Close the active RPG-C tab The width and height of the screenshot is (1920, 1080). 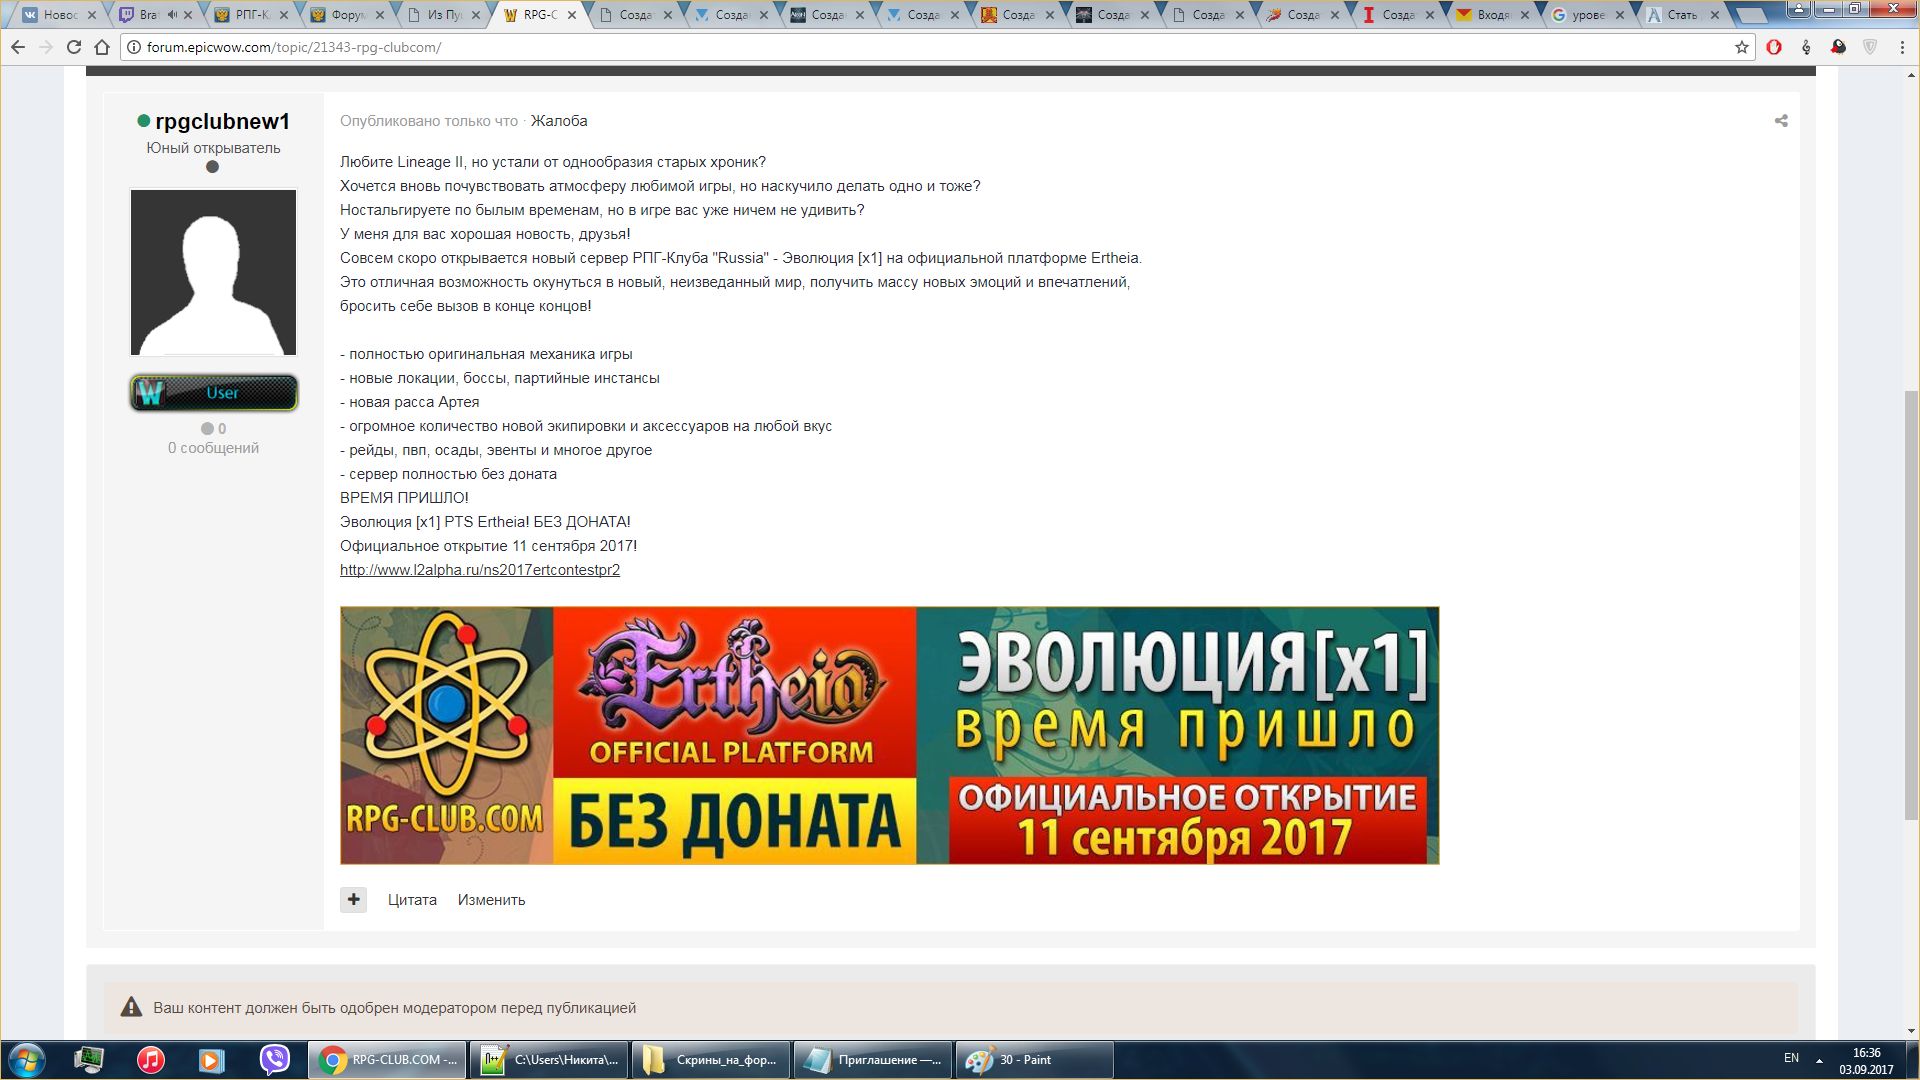coord(572,15)
